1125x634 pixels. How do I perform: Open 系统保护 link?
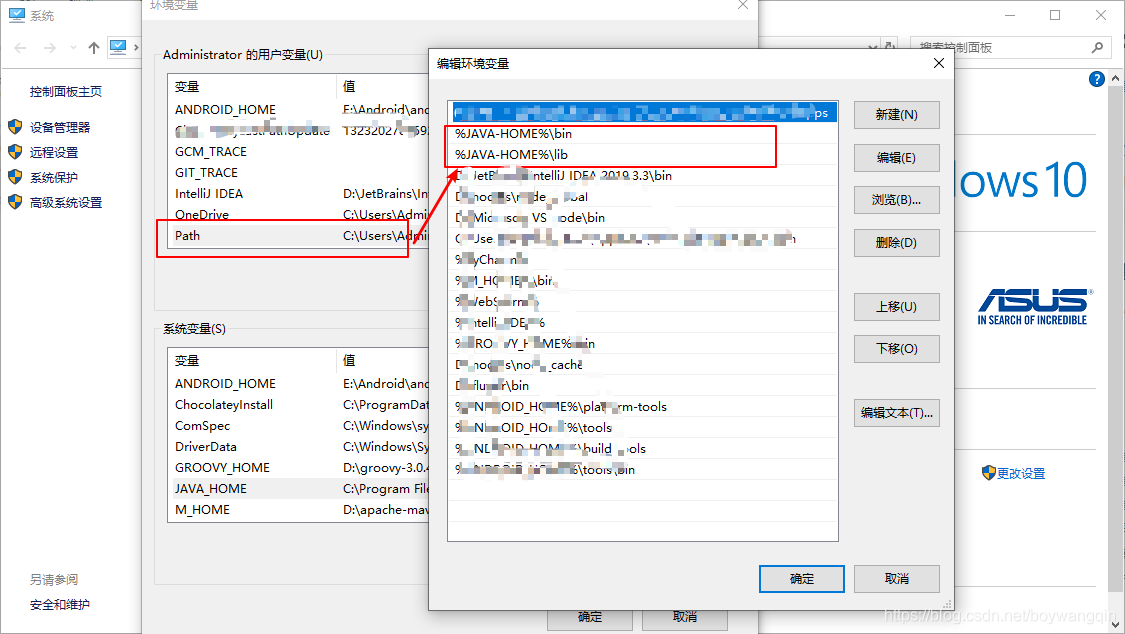click(x=54, y=177)
